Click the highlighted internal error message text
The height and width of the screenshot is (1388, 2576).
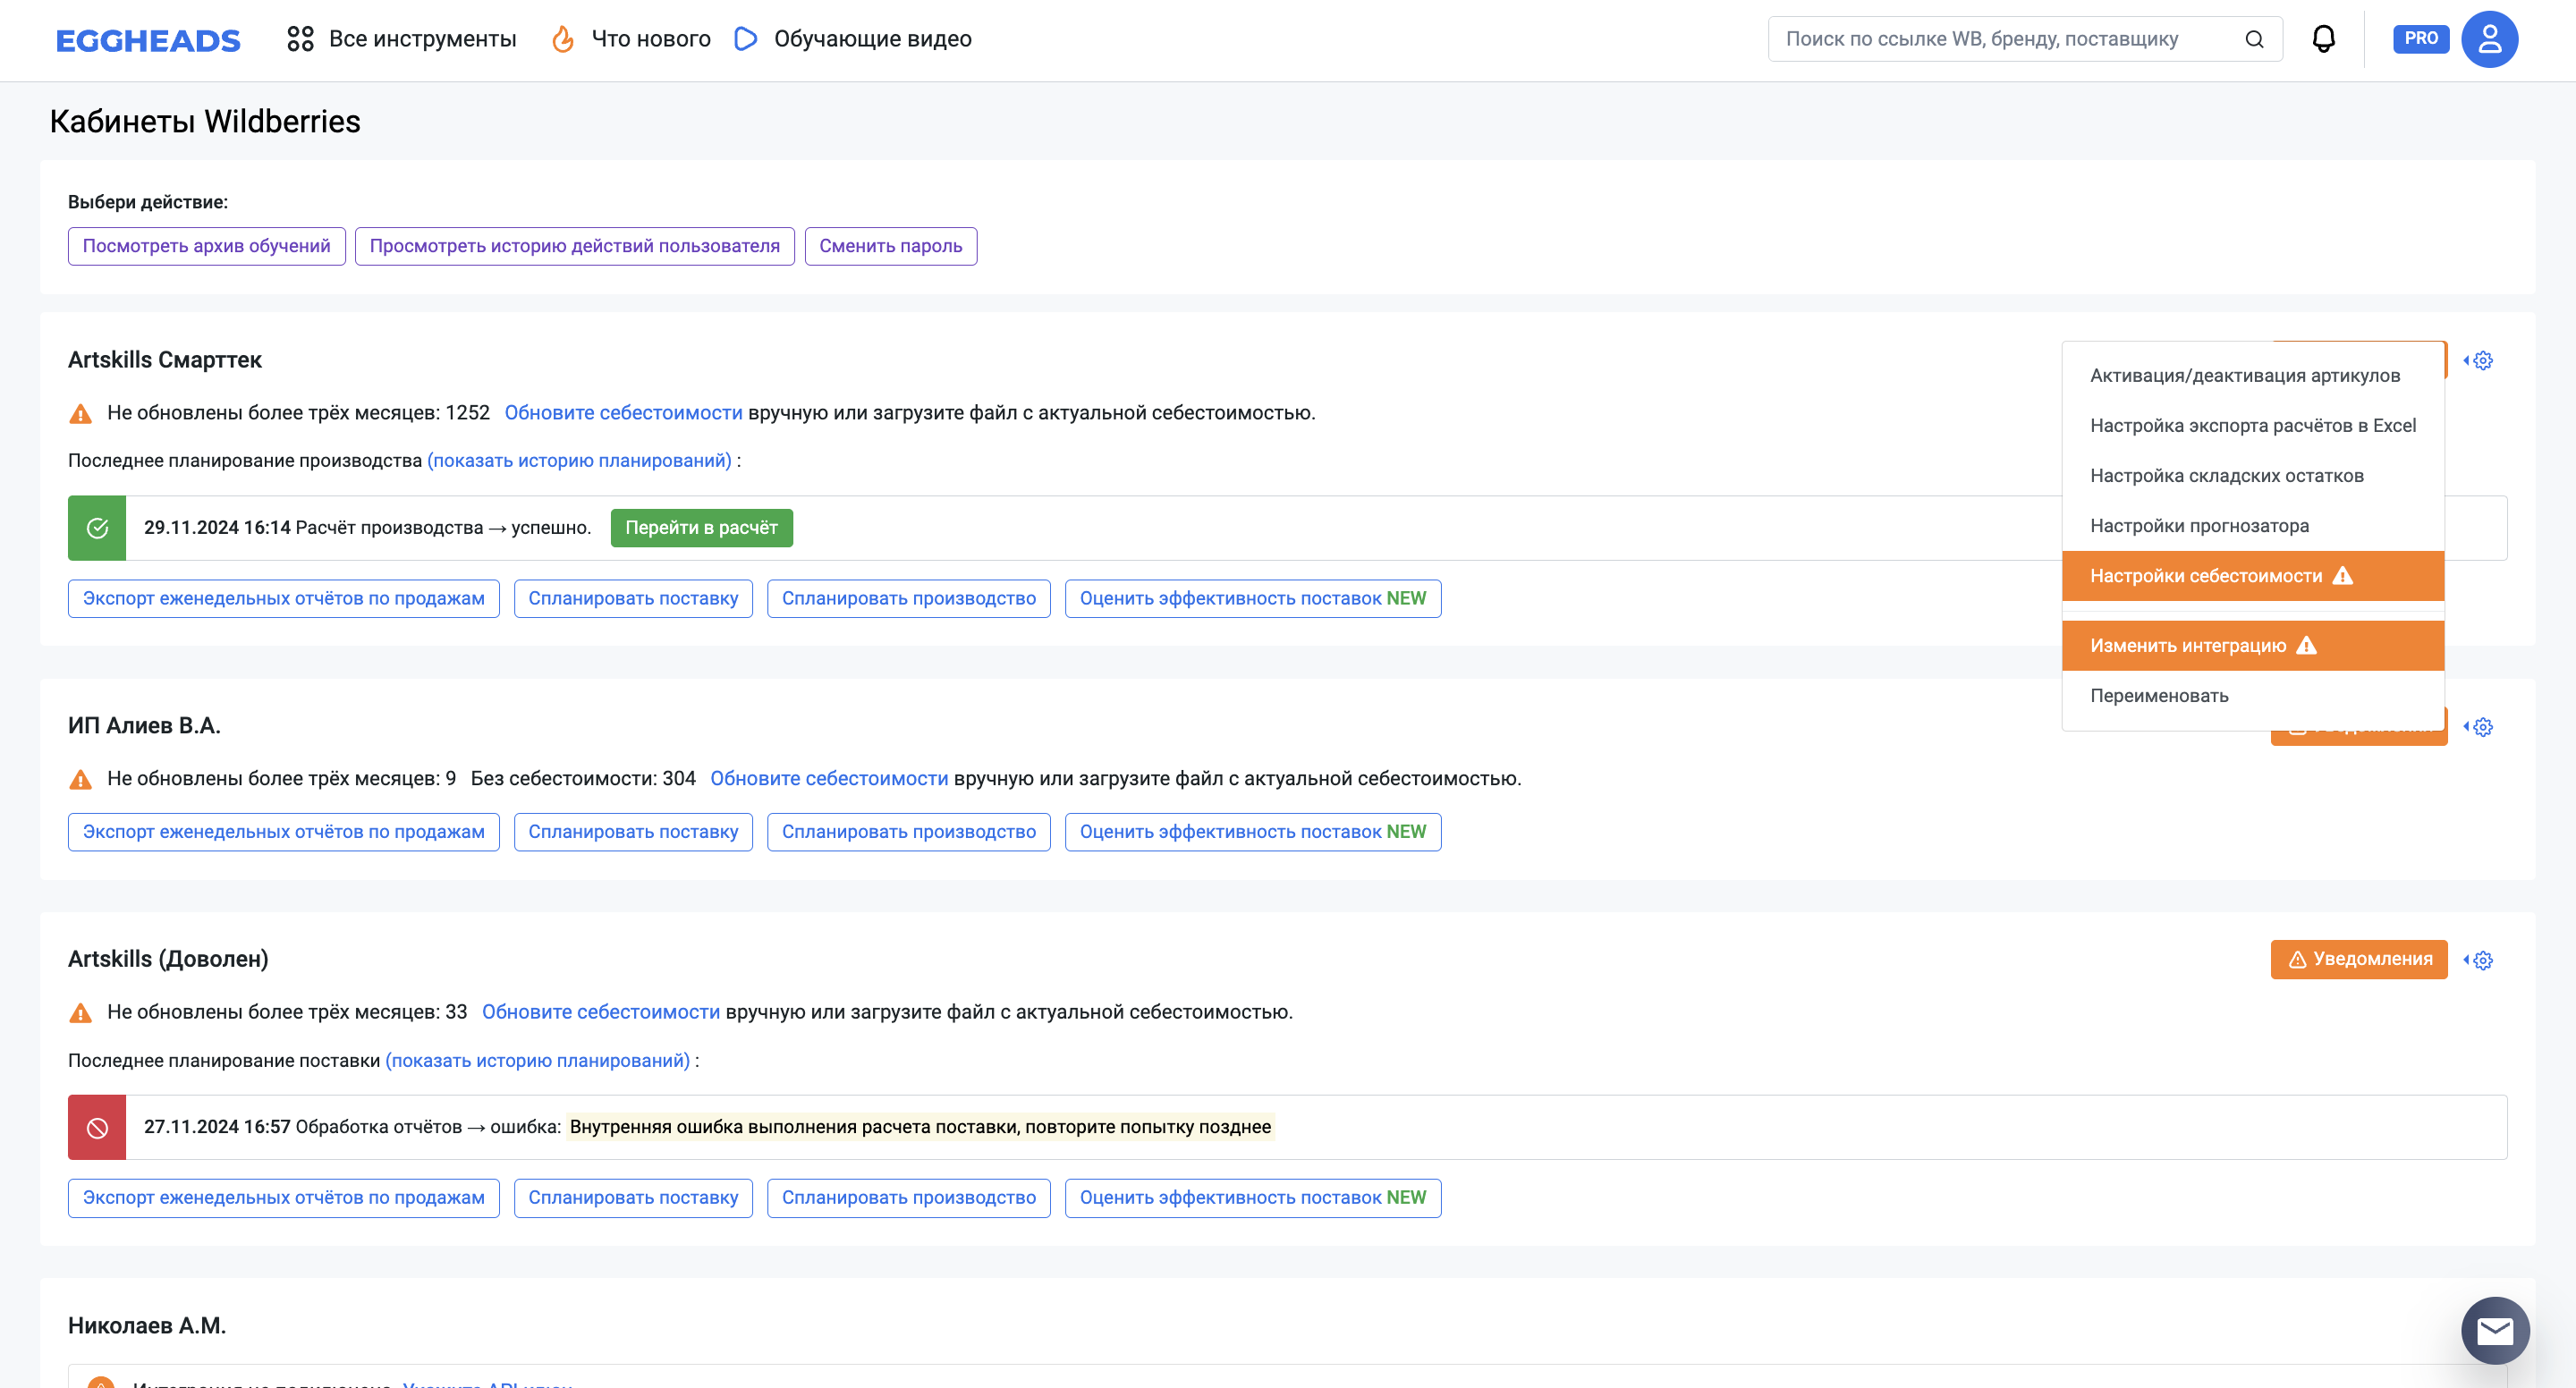coord(920,1128)
